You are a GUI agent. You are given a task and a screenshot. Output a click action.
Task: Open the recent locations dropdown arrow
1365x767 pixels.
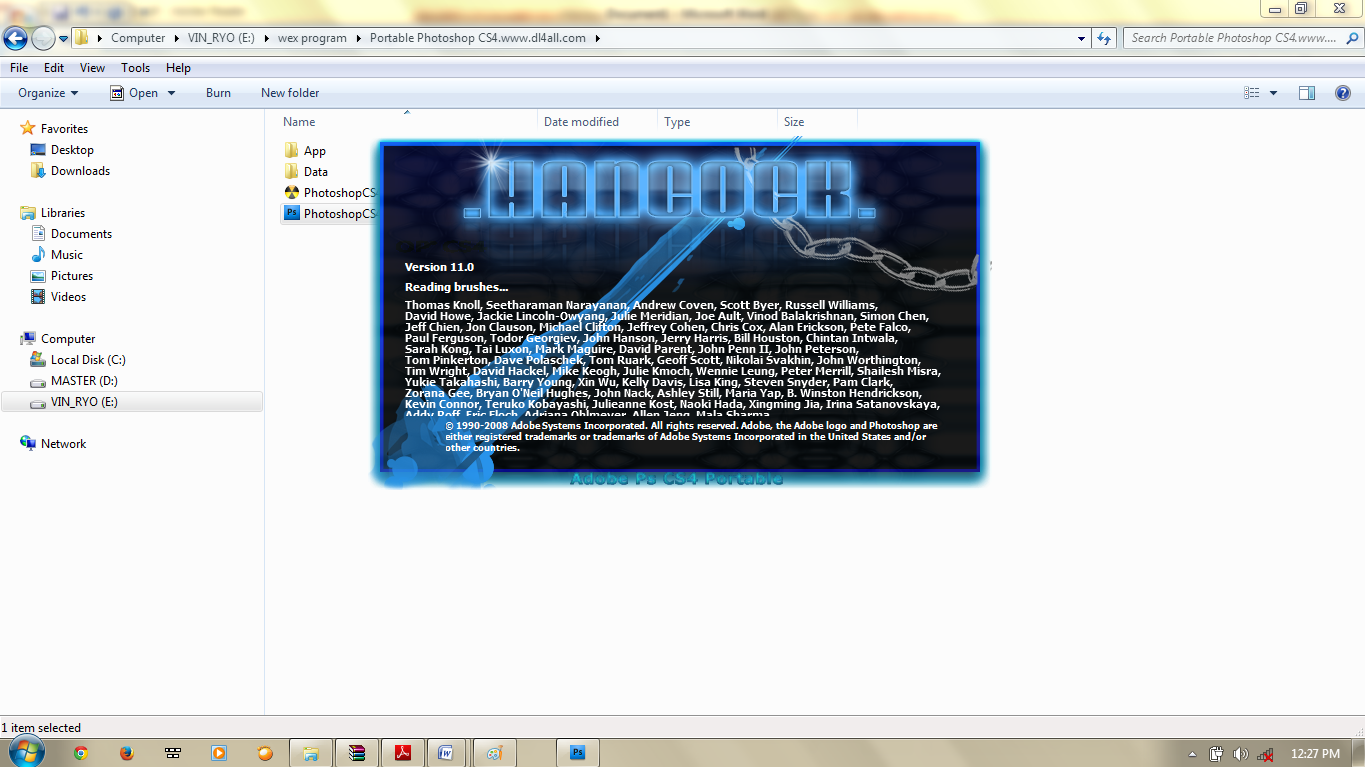[x=63, y=39]
